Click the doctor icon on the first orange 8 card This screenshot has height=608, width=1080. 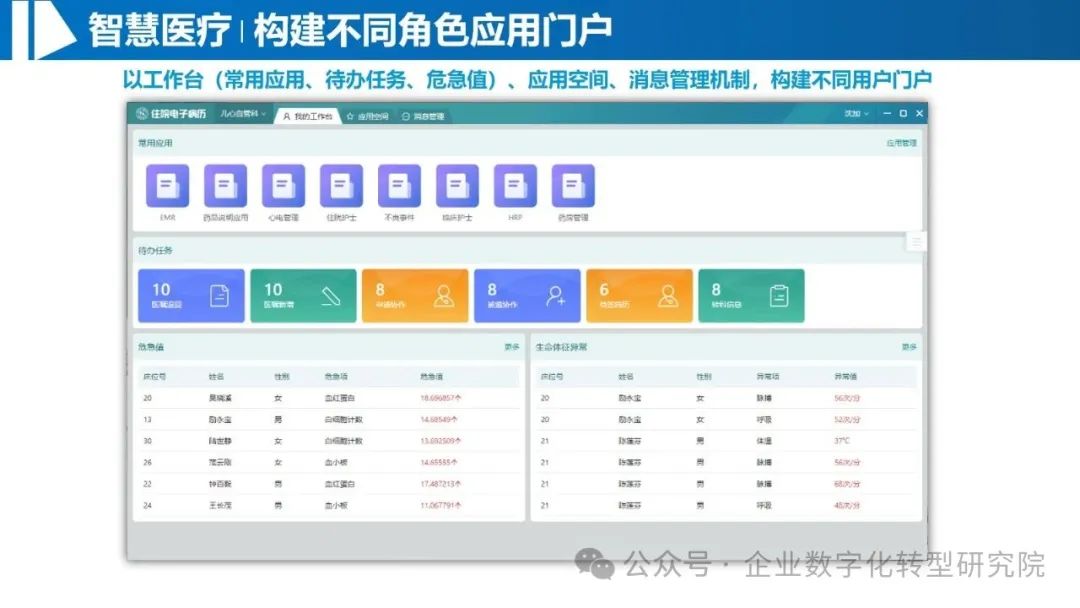(x=444, y=296)
